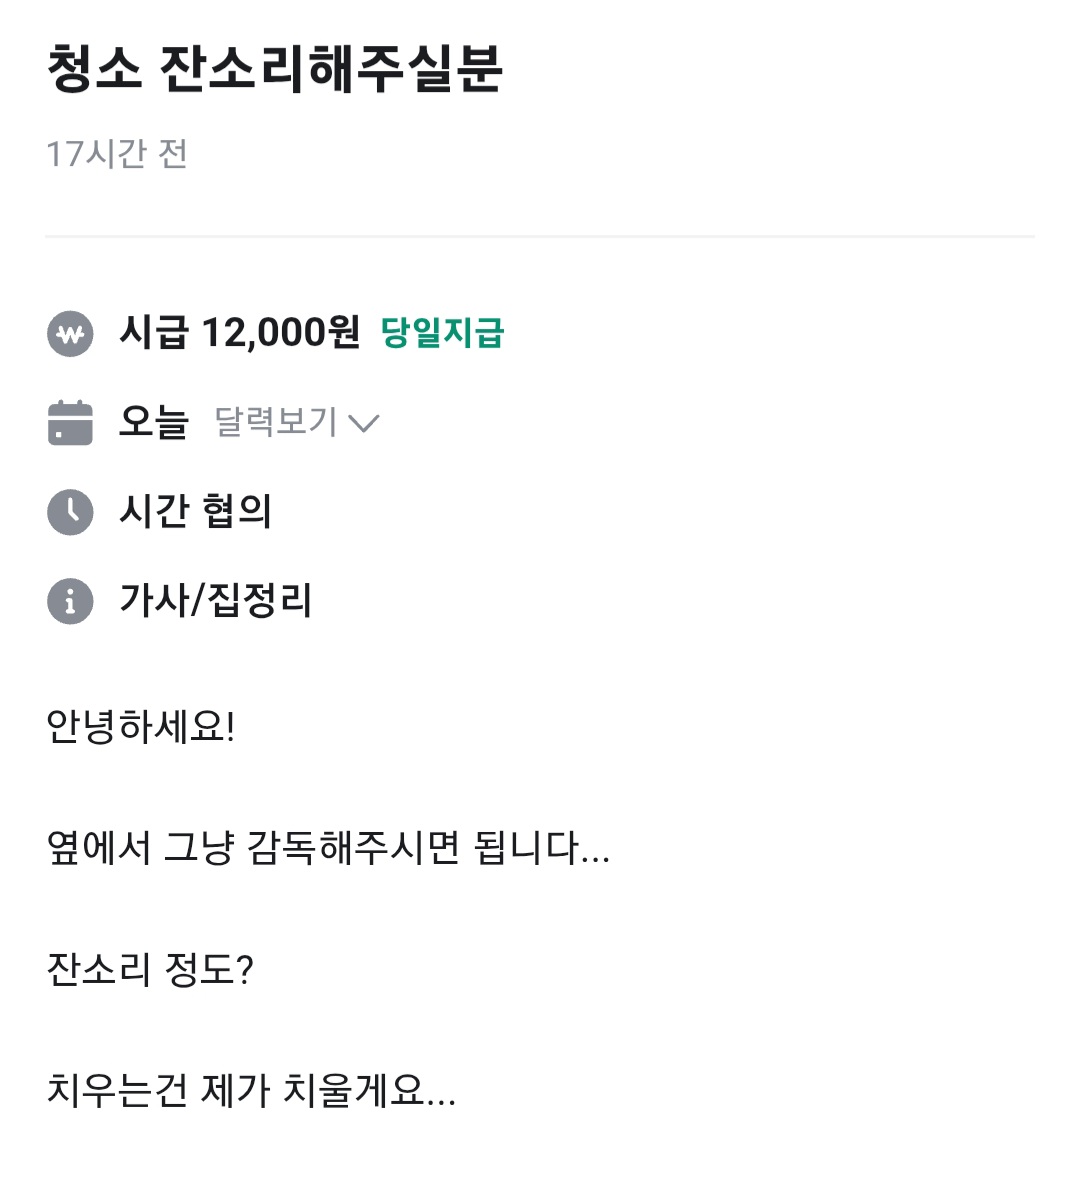Click the calendar icon beside 오늘
Screen dimensions: 1080x1177
pos(70,422)
